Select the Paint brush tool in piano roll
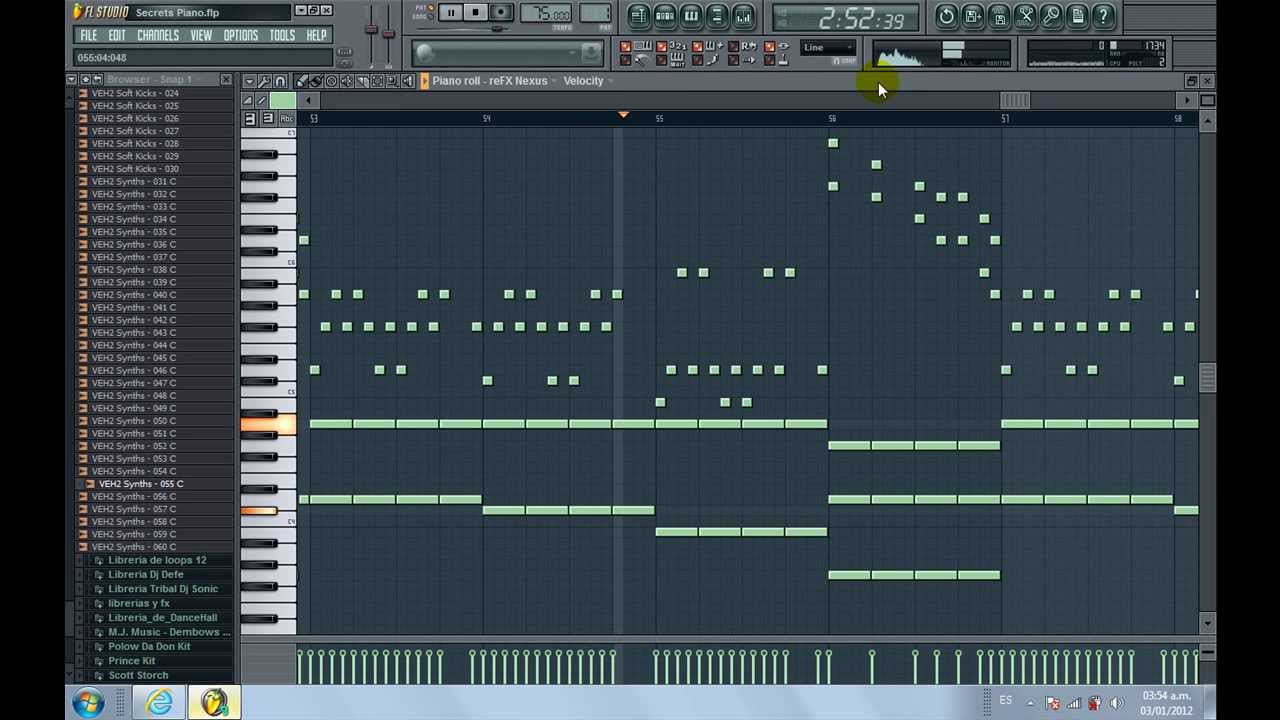 (316, 81)
